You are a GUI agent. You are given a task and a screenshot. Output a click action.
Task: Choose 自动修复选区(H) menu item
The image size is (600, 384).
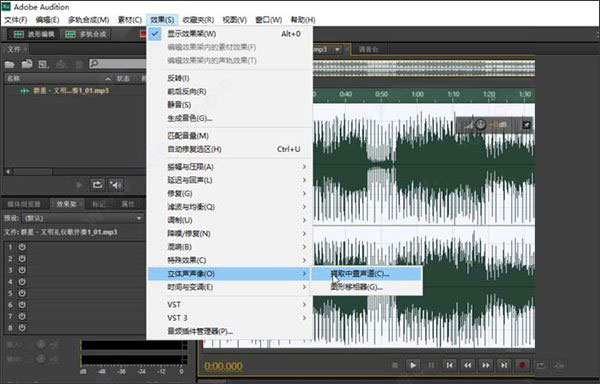[x=230, y=149]
